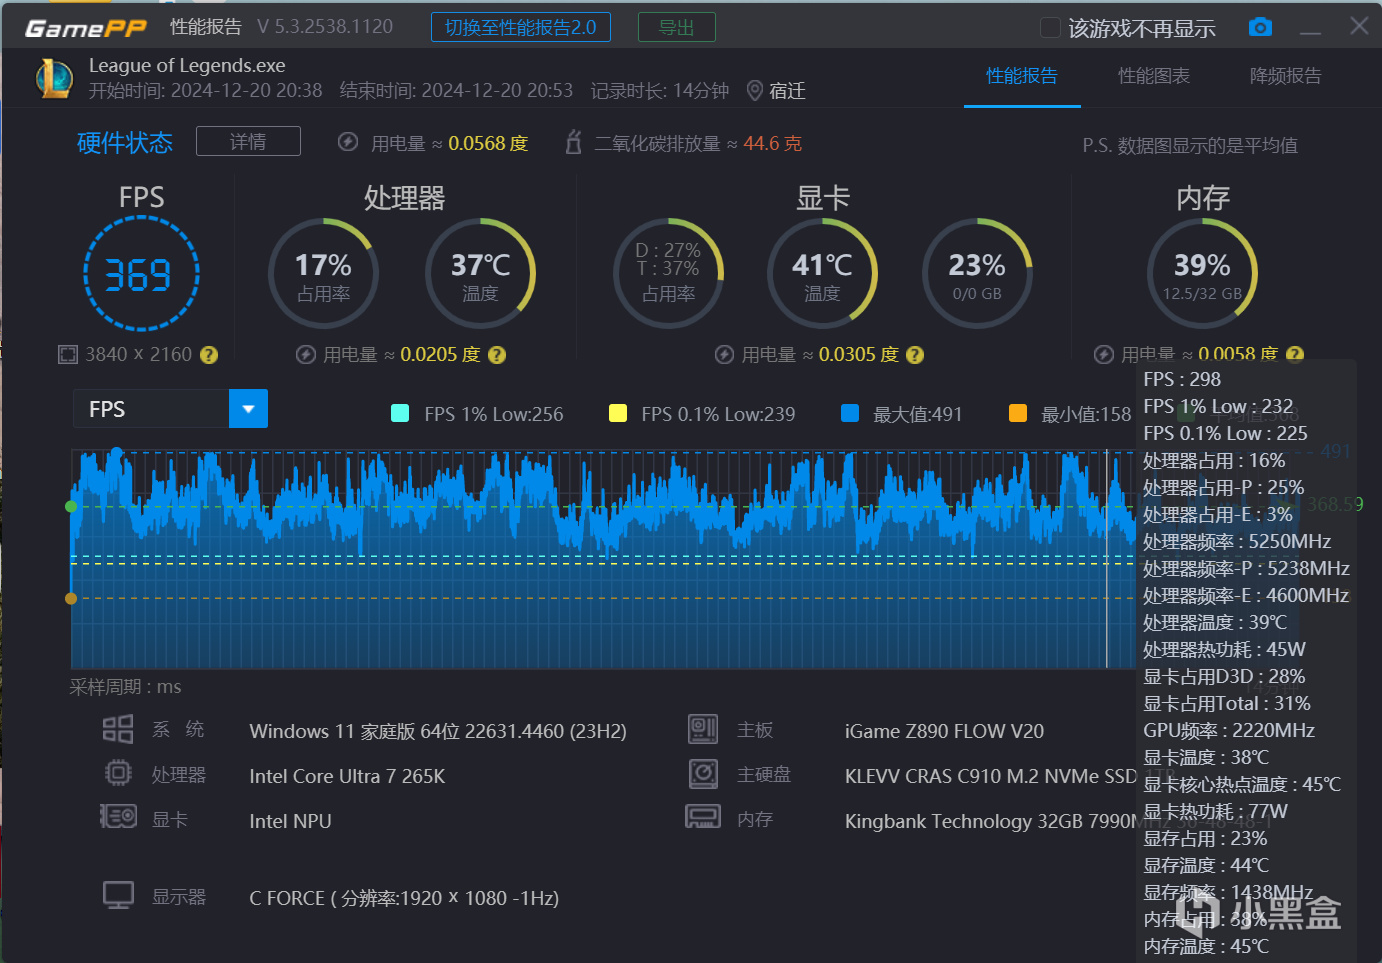Click the processor 17% usage gauge
The image size is (1382, 963).
tap(324, 274)
